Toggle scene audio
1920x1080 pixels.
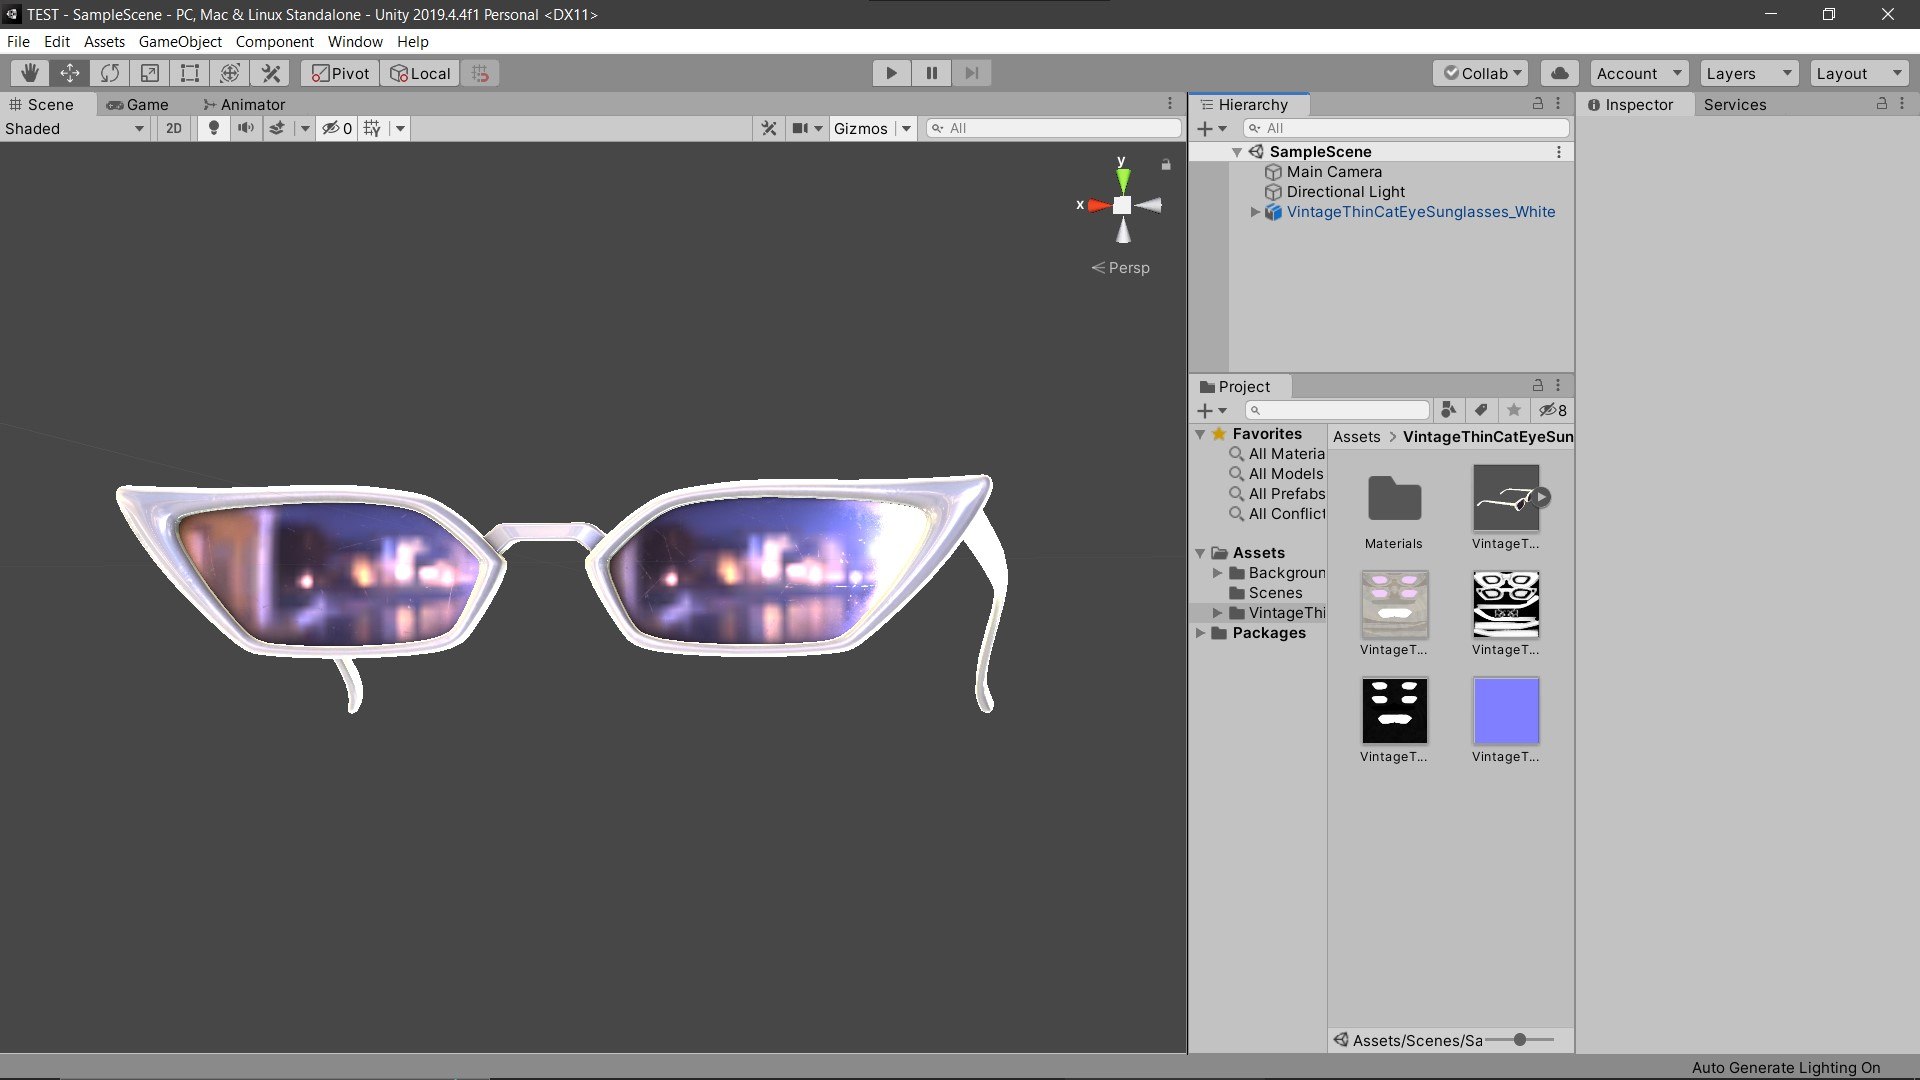[x=245, y=128]
